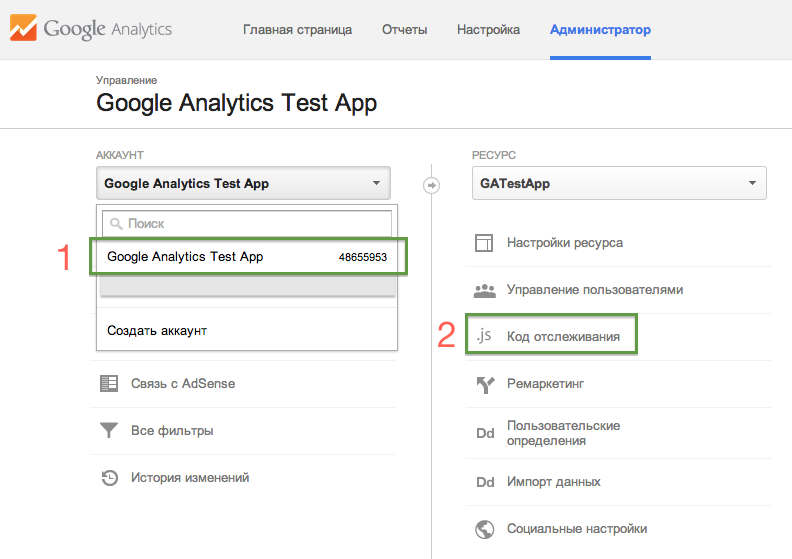Open Код отслеживания
Screen dimensions: 792x559
tap(563, 337)
